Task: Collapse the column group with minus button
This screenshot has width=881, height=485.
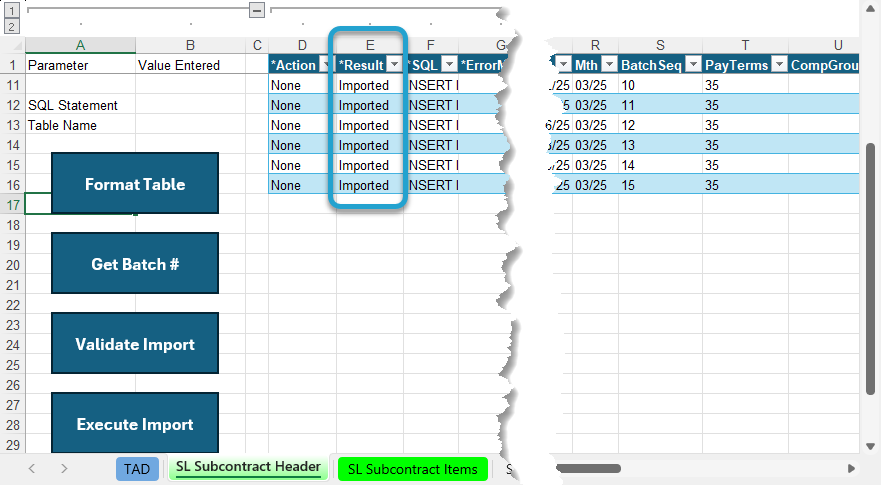Action: pyautogui.click(x=257, y=10)
